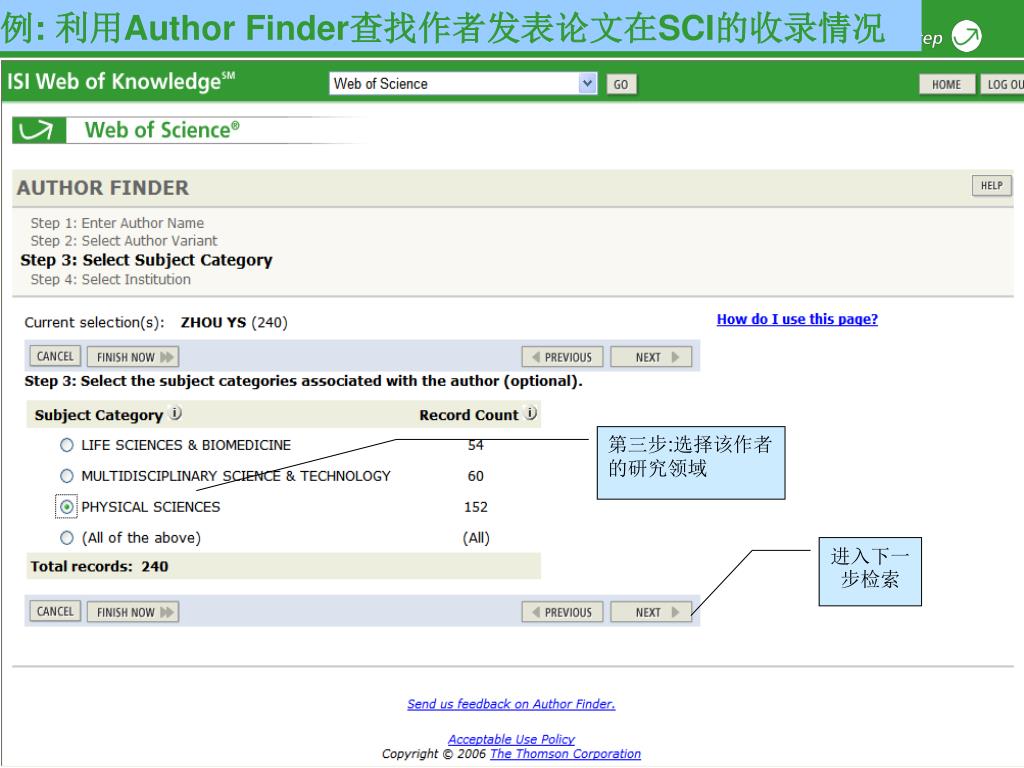Image resolution: width=1024 pixels, height=768 pixels.
Task: Choose the (All of the above) option
Action: click(67, 538)
